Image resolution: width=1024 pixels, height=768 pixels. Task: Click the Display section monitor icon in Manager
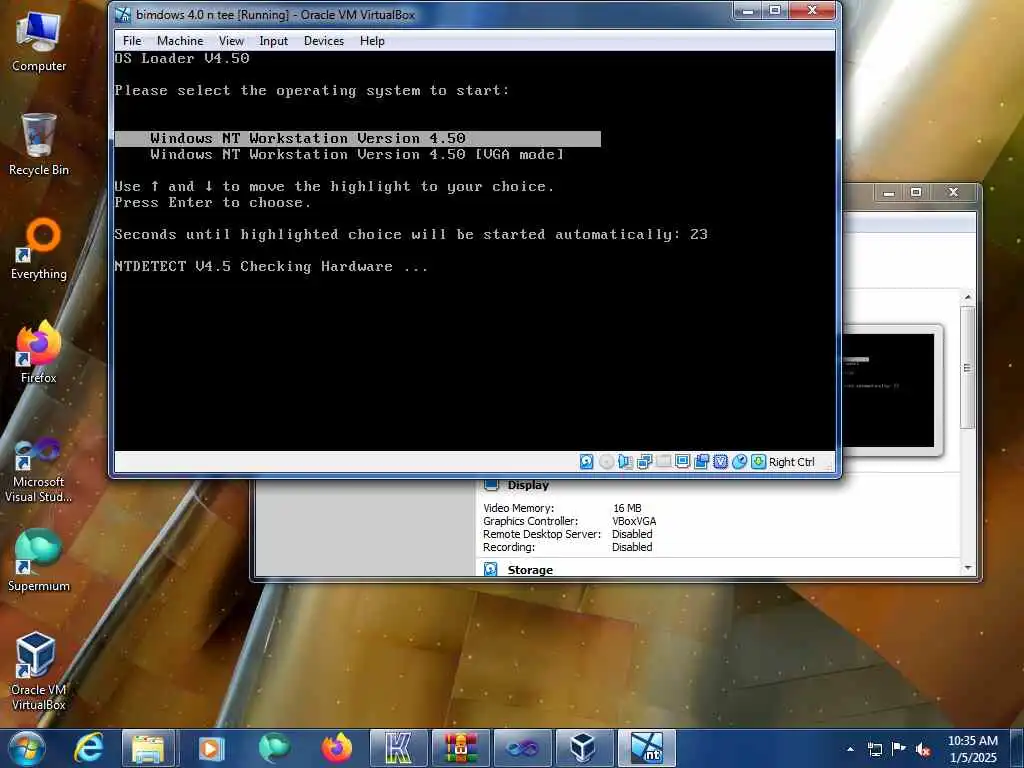(491, 485)
